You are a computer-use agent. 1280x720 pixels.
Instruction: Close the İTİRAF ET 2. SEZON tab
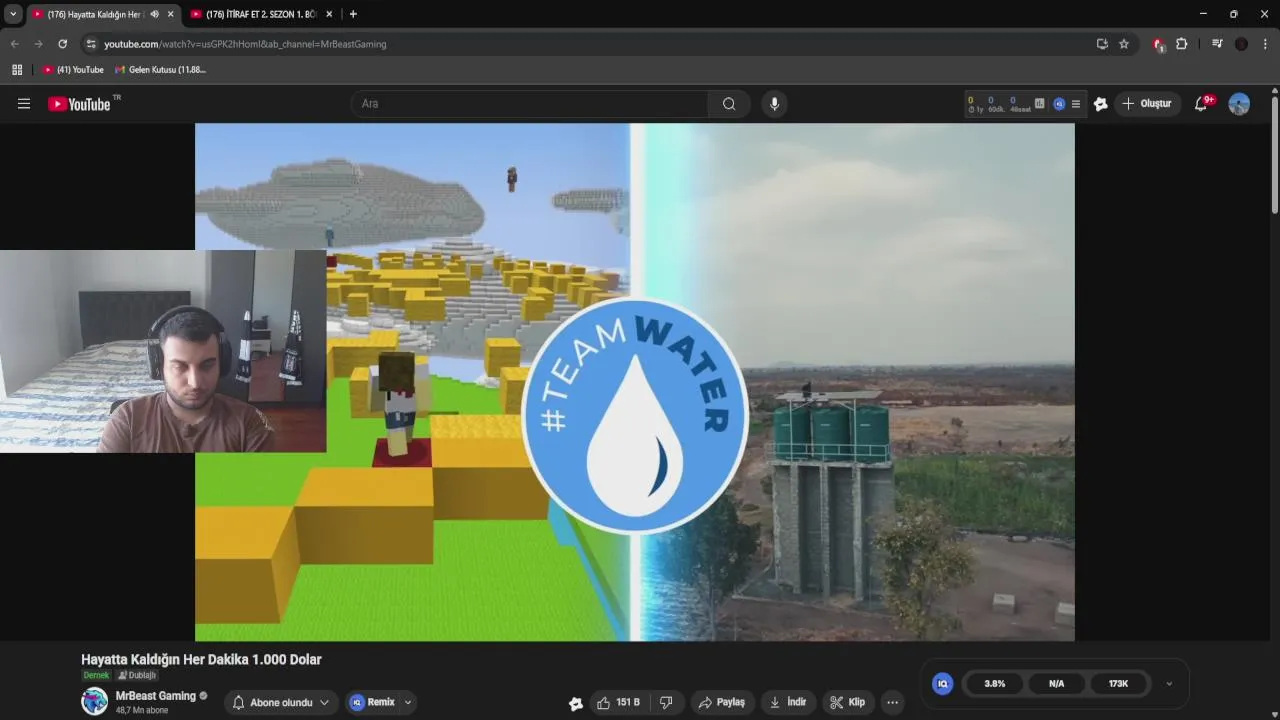click(x=329, y=14)
